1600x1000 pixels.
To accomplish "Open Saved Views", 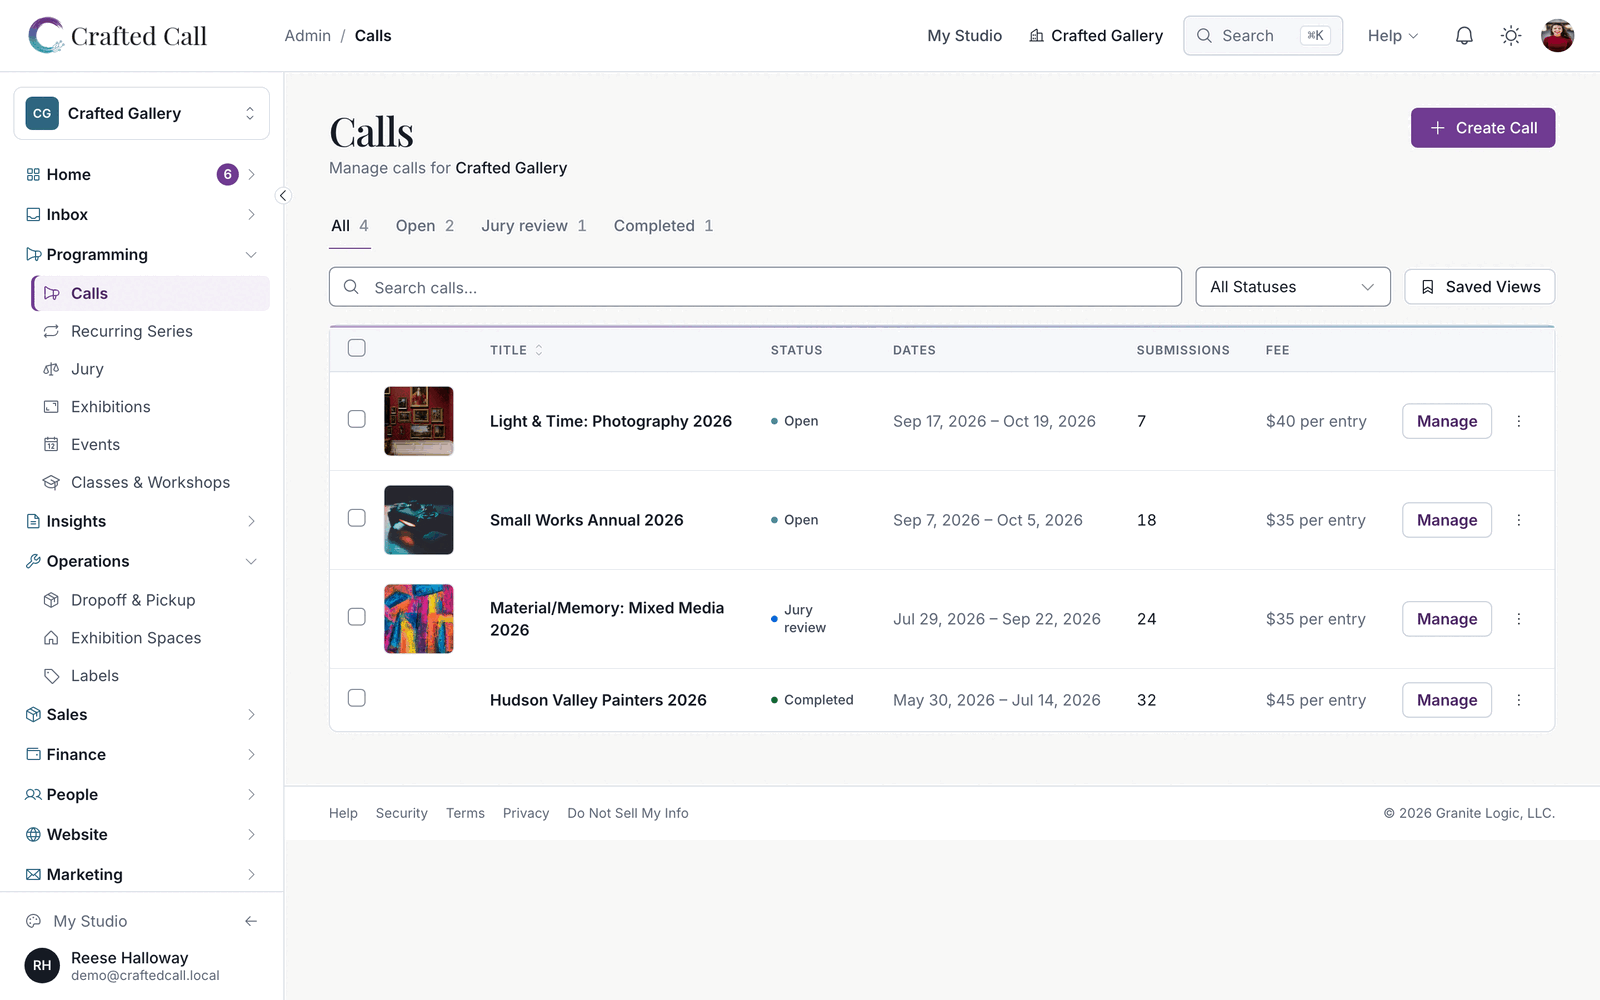I will (1480, 287).
